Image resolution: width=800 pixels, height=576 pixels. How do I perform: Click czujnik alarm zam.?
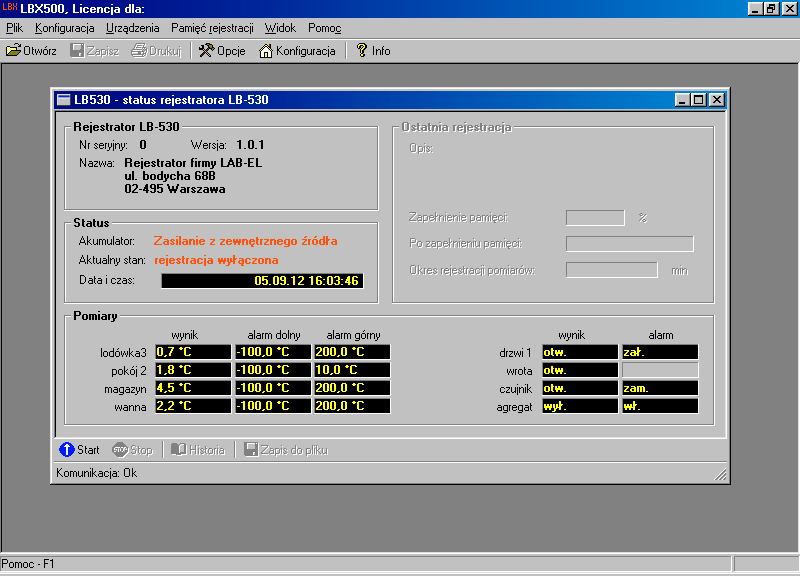(x=660, y=388)
